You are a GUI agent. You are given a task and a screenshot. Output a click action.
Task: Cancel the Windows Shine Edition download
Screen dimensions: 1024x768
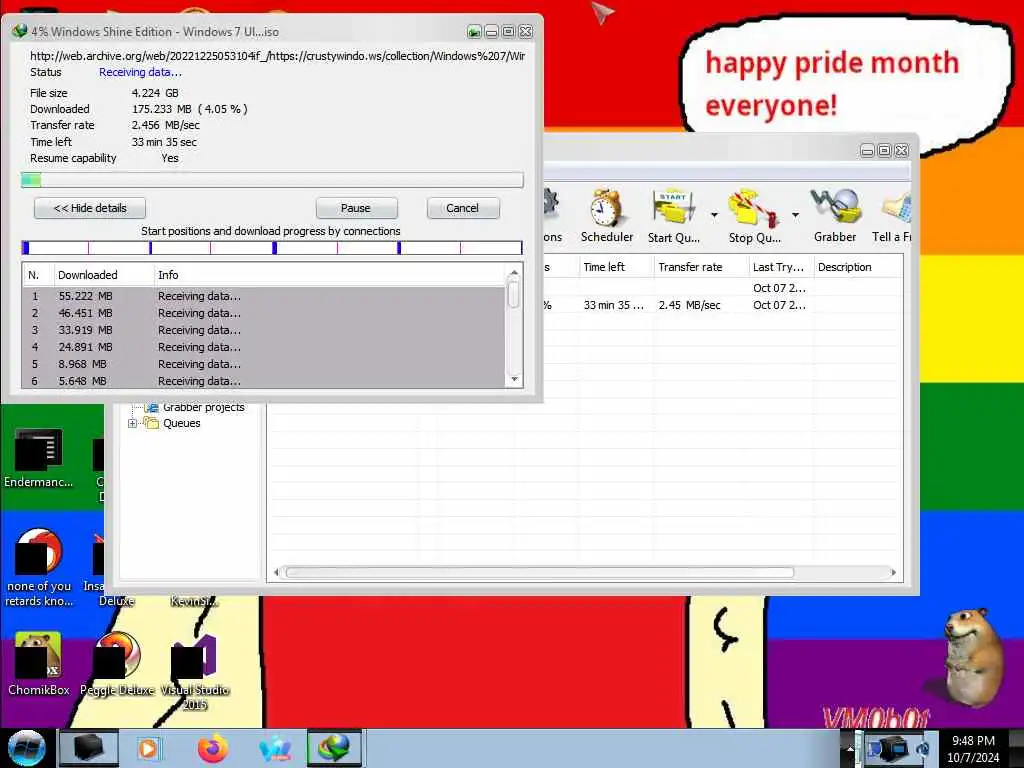pyautogui.click(x=462, y=208)
